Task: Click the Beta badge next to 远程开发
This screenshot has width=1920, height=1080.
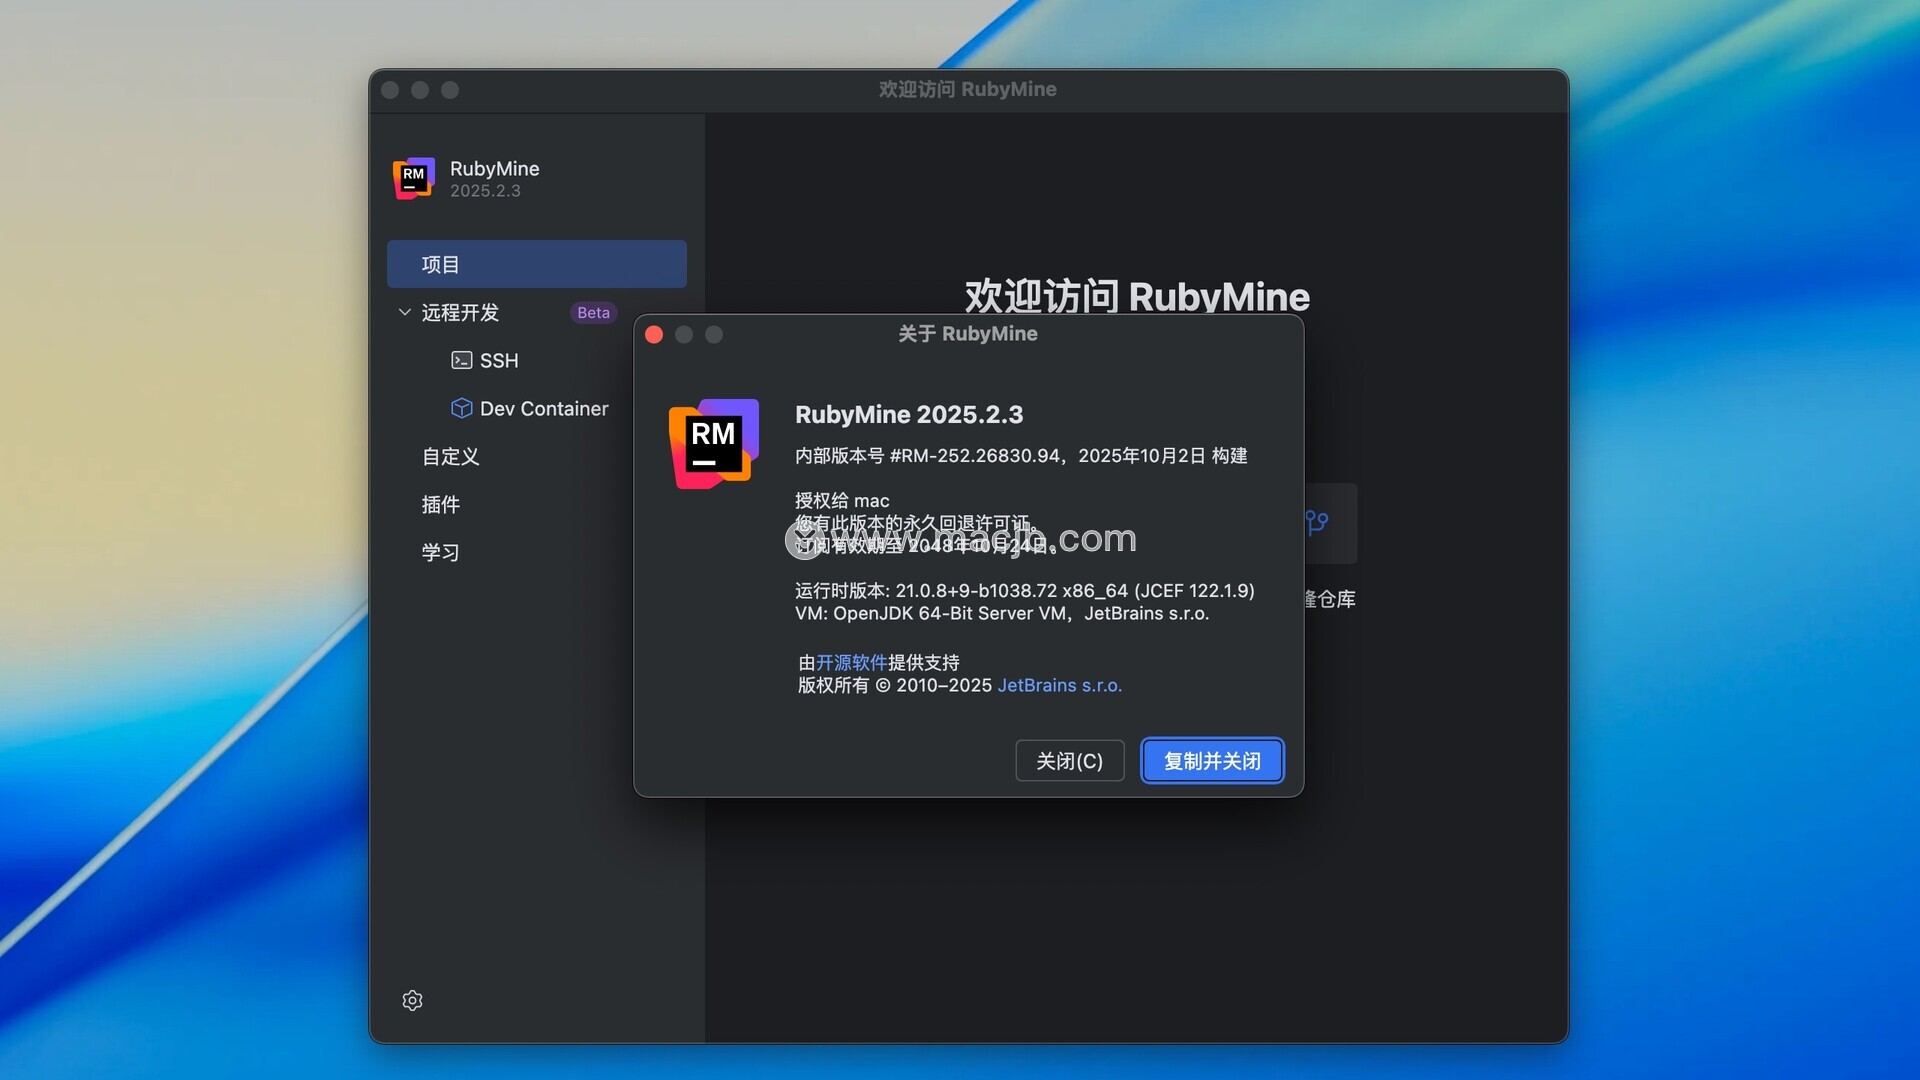Action: 593,312
